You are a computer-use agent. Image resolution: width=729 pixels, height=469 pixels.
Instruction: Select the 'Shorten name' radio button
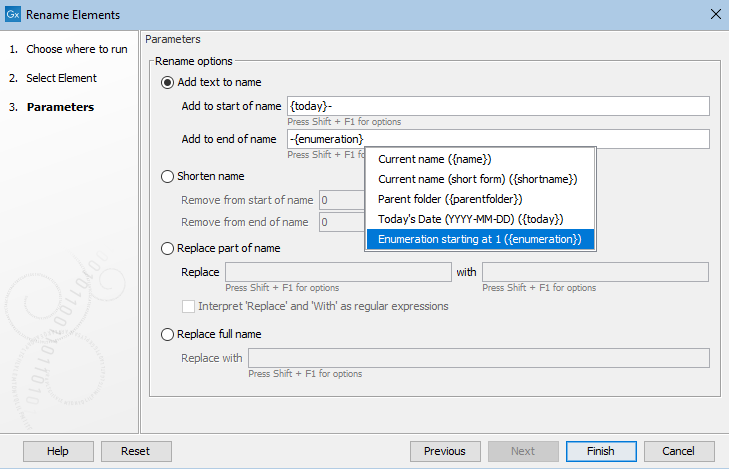(167, 176)
